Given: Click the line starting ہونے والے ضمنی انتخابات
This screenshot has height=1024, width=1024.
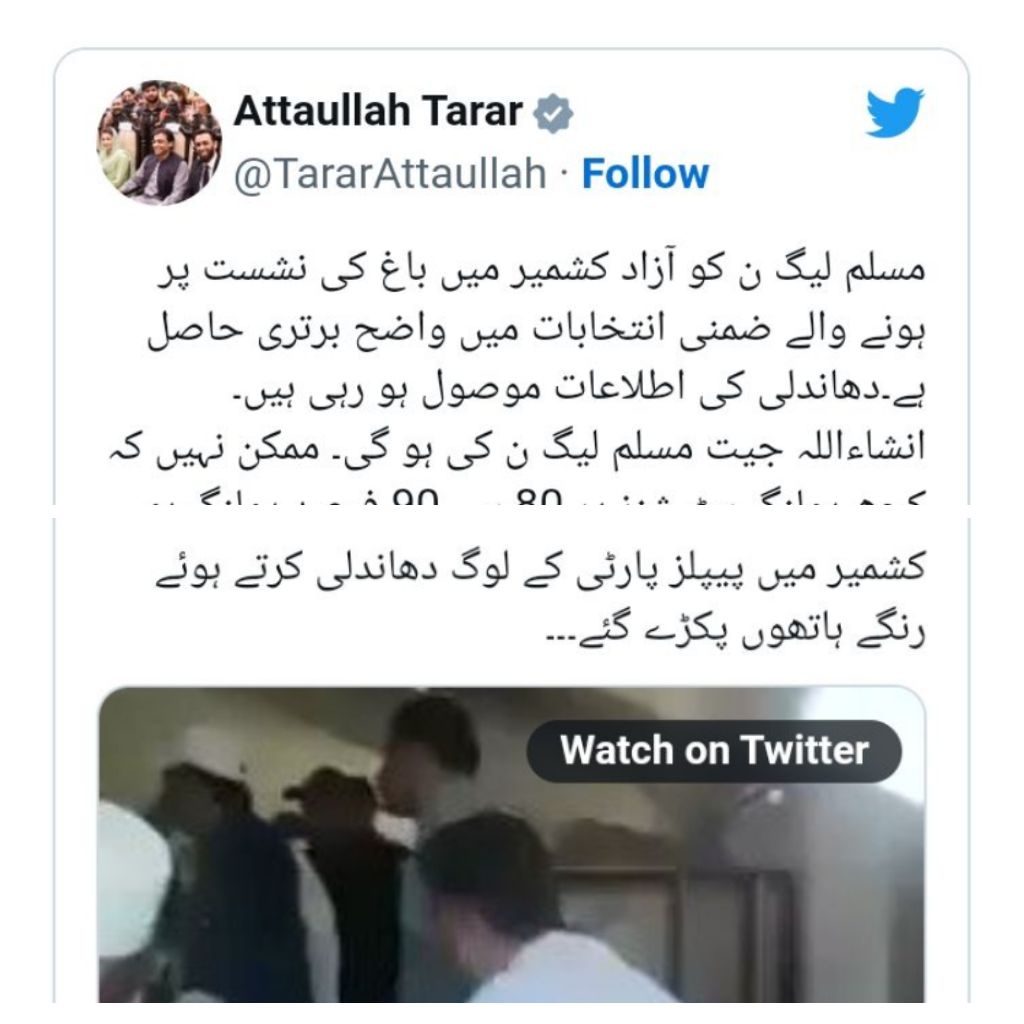Looking at the screenshot, I should coord(536,330).
